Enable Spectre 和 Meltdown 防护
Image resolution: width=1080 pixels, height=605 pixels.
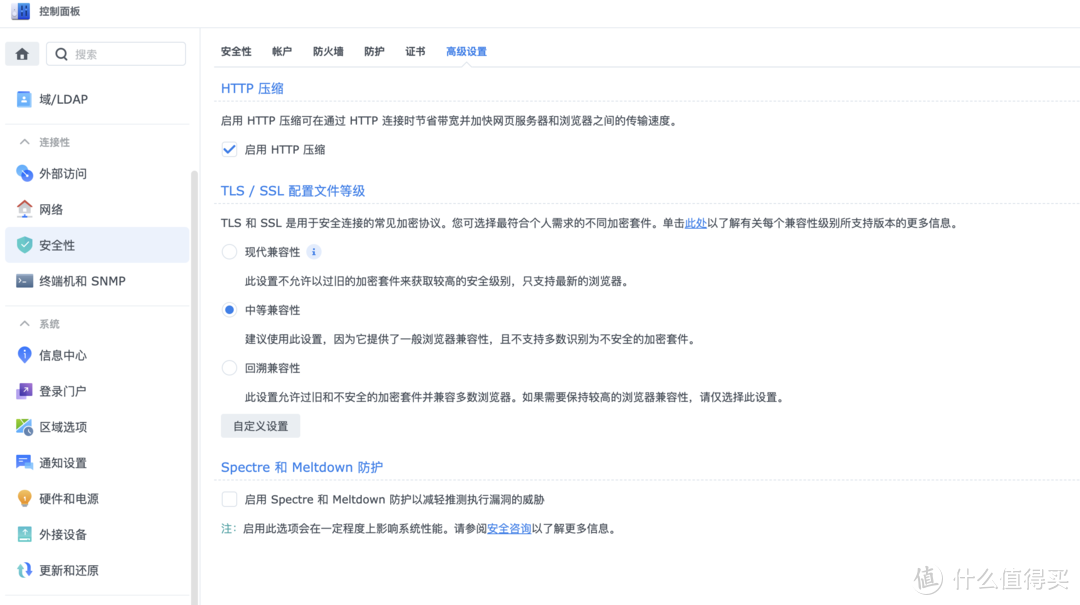pyautogui.click(x=228, y=499)
